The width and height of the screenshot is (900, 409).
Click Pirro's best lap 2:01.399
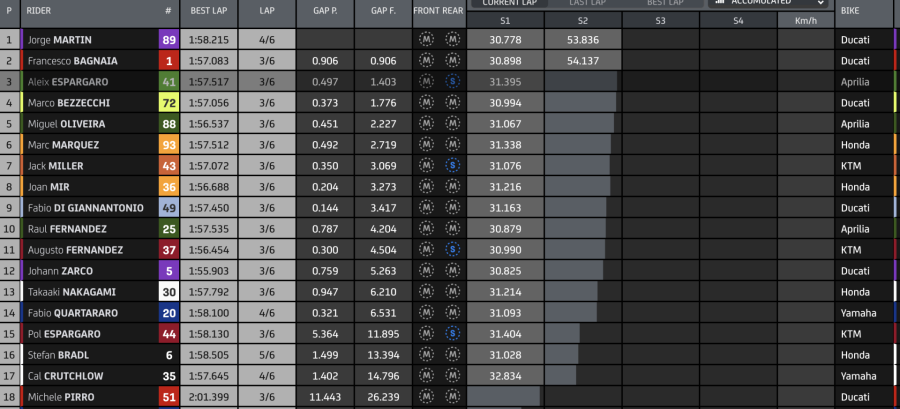209,397
